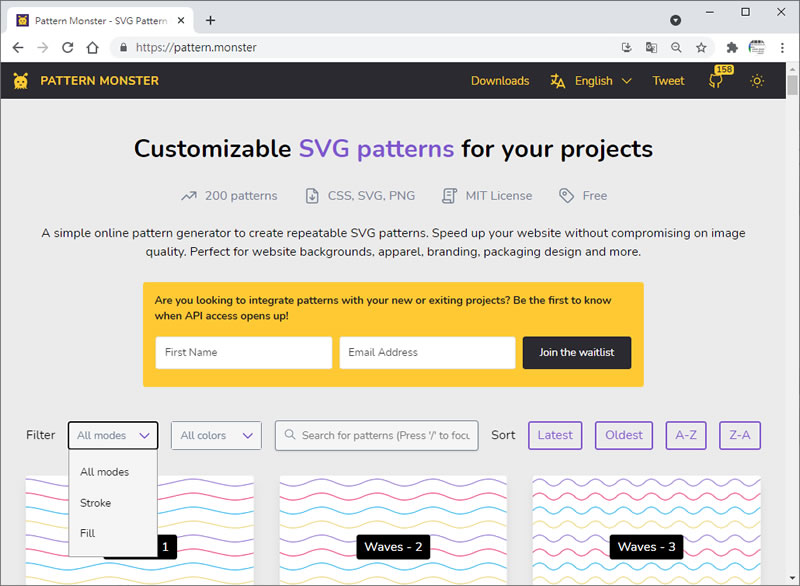
Task: Toggle the light/dark theme sun icon
Action: tap(757, 81)
